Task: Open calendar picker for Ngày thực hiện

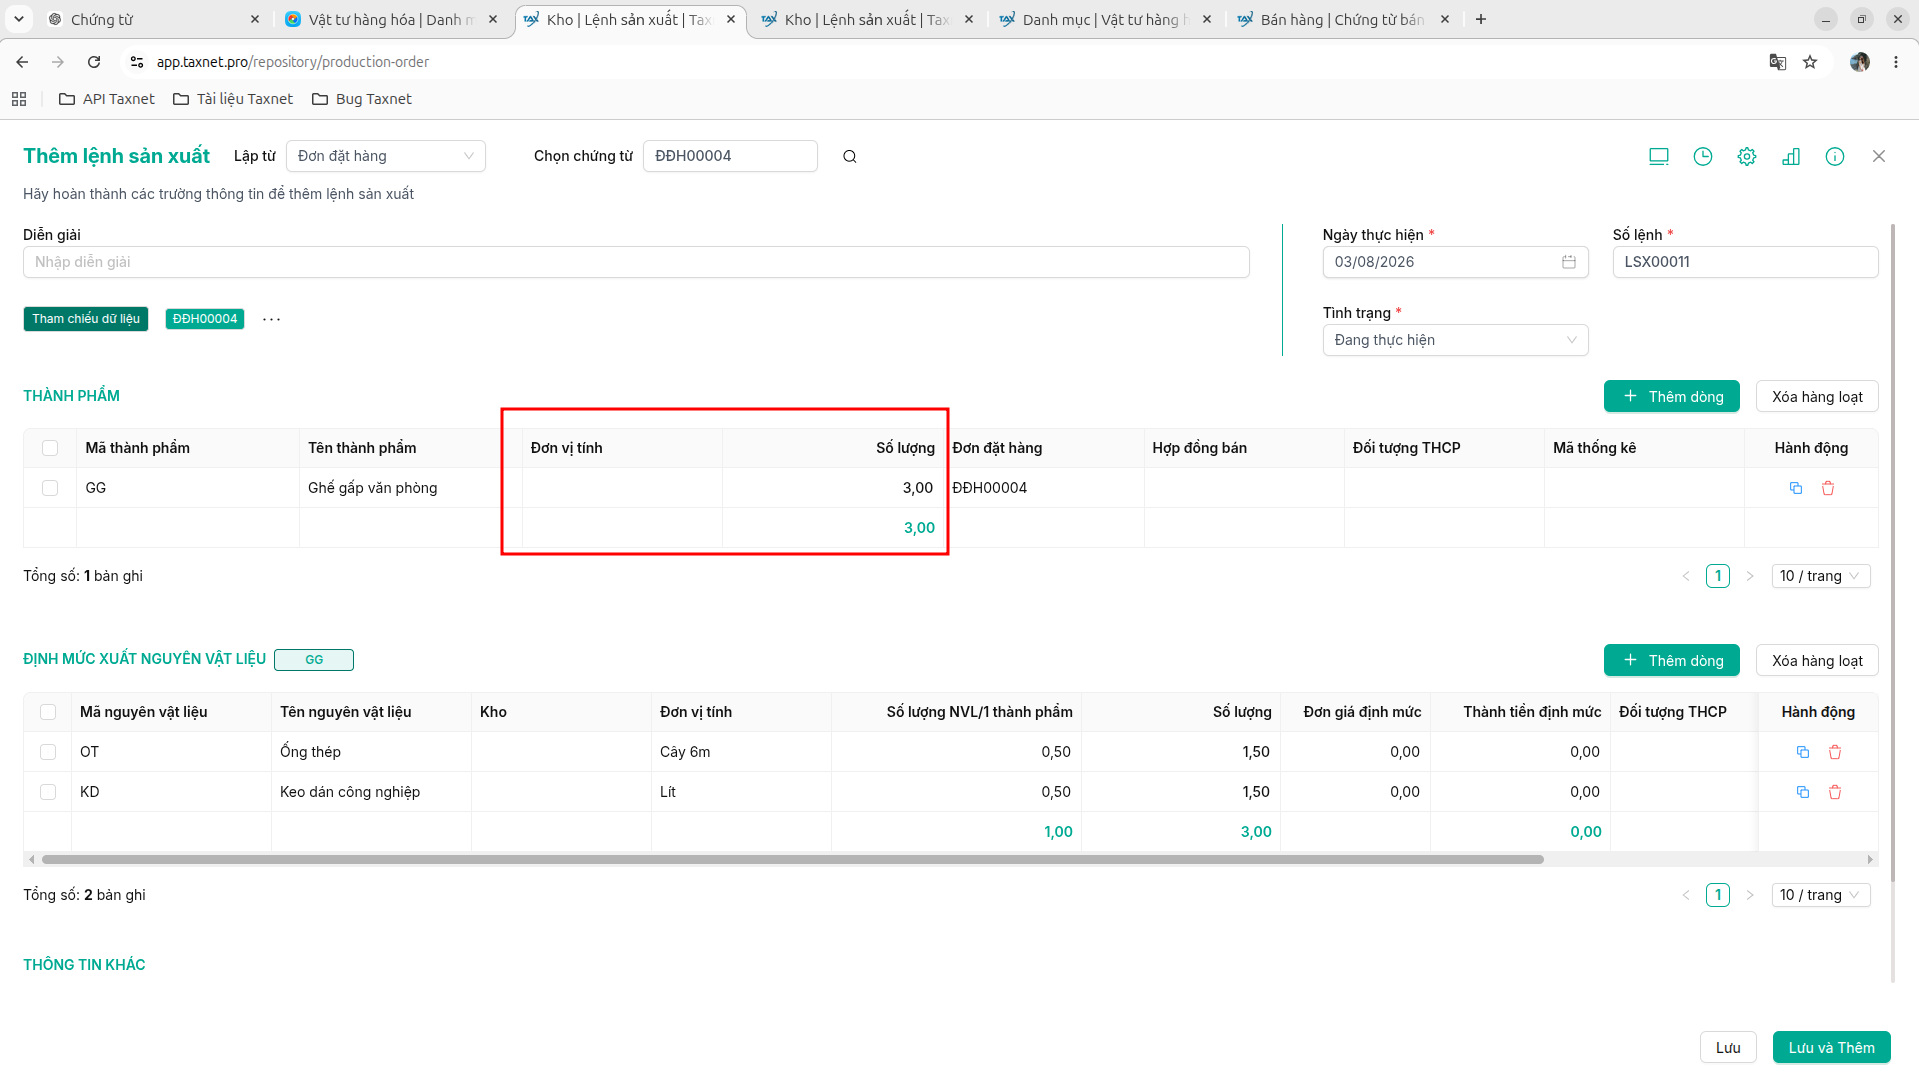Action: pyautogui.click(x=1568, y=262)
